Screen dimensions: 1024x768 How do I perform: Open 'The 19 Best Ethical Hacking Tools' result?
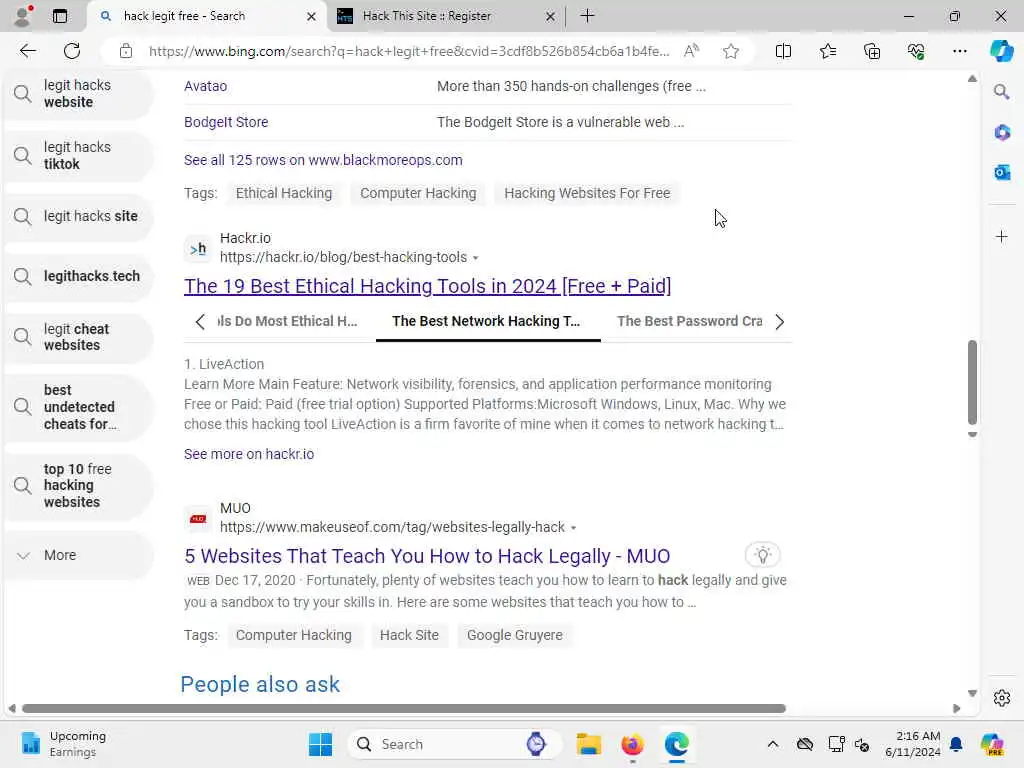pyautogui.click(x=427, y=286)
